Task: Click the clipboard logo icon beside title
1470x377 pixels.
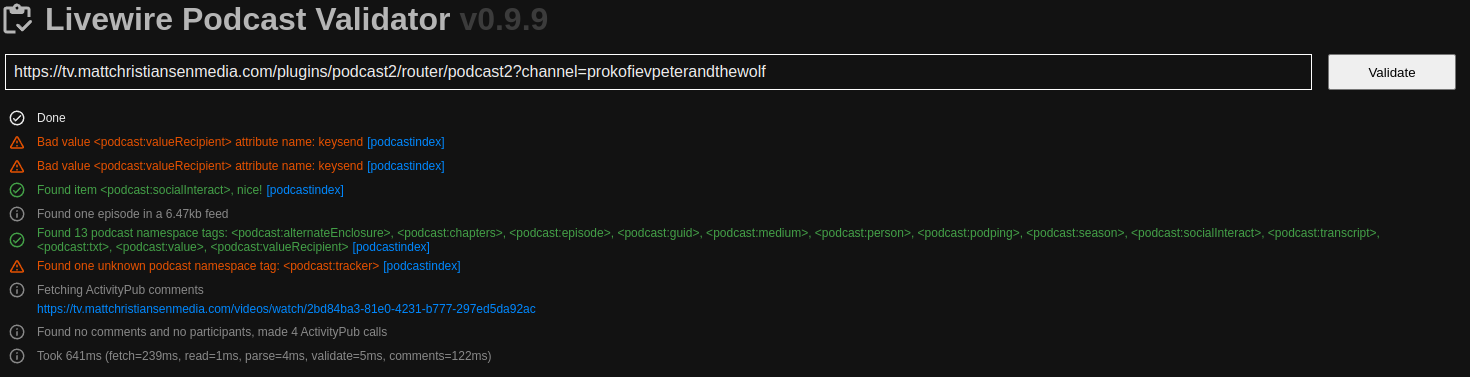Action: (x=20, y=19)
